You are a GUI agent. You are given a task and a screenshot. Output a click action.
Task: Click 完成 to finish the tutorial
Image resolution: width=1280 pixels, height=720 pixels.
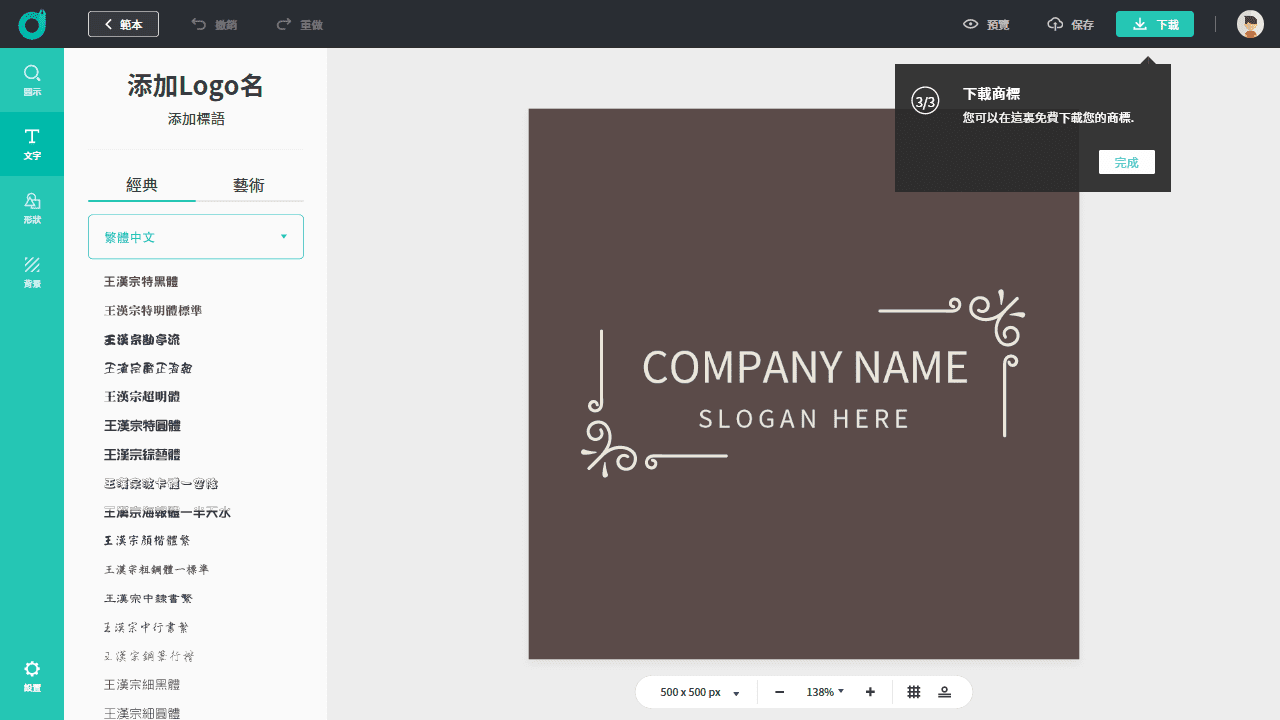[x=1126, y=162]
